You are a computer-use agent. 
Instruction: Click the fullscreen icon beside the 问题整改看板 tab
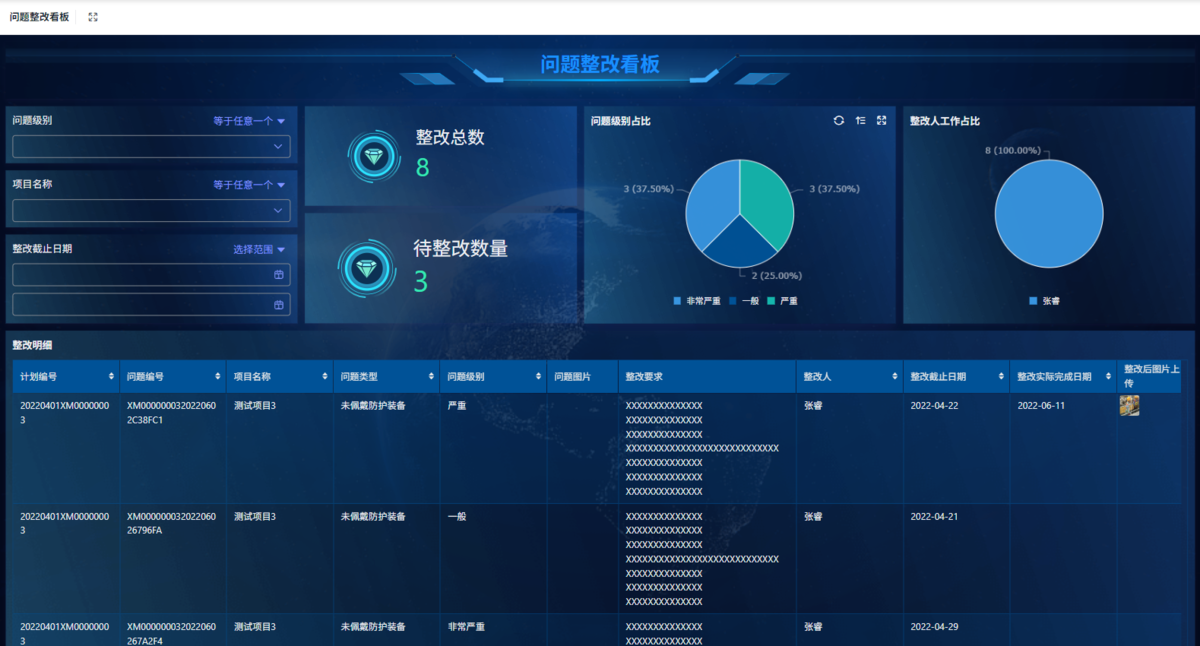click(93, 17)
